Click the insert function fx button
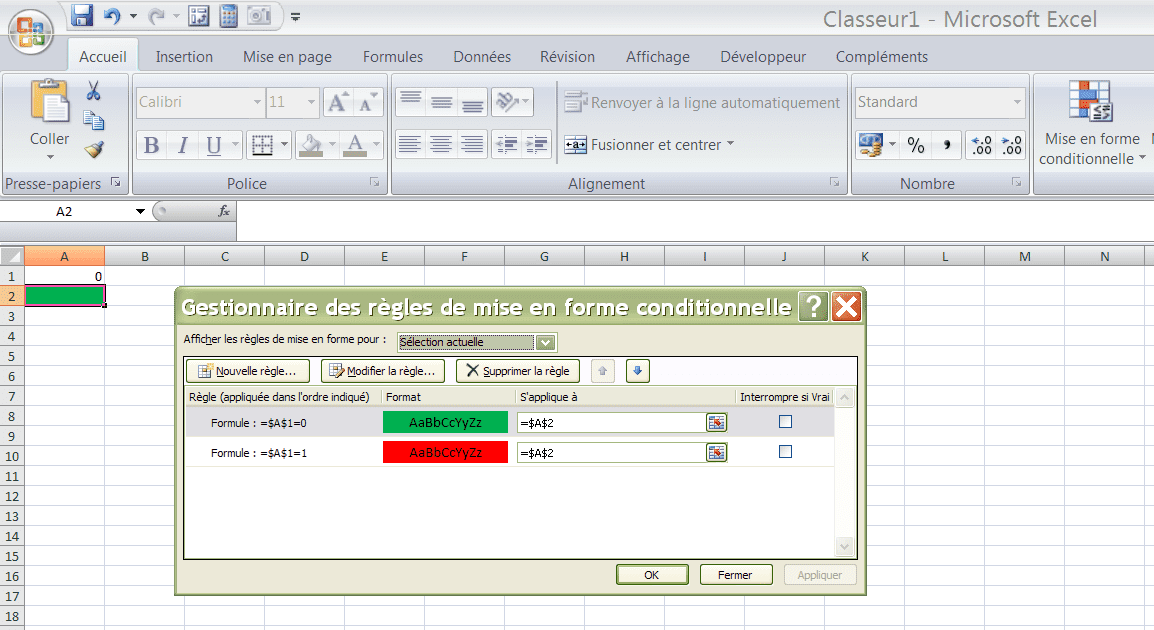 coord(224,211)
